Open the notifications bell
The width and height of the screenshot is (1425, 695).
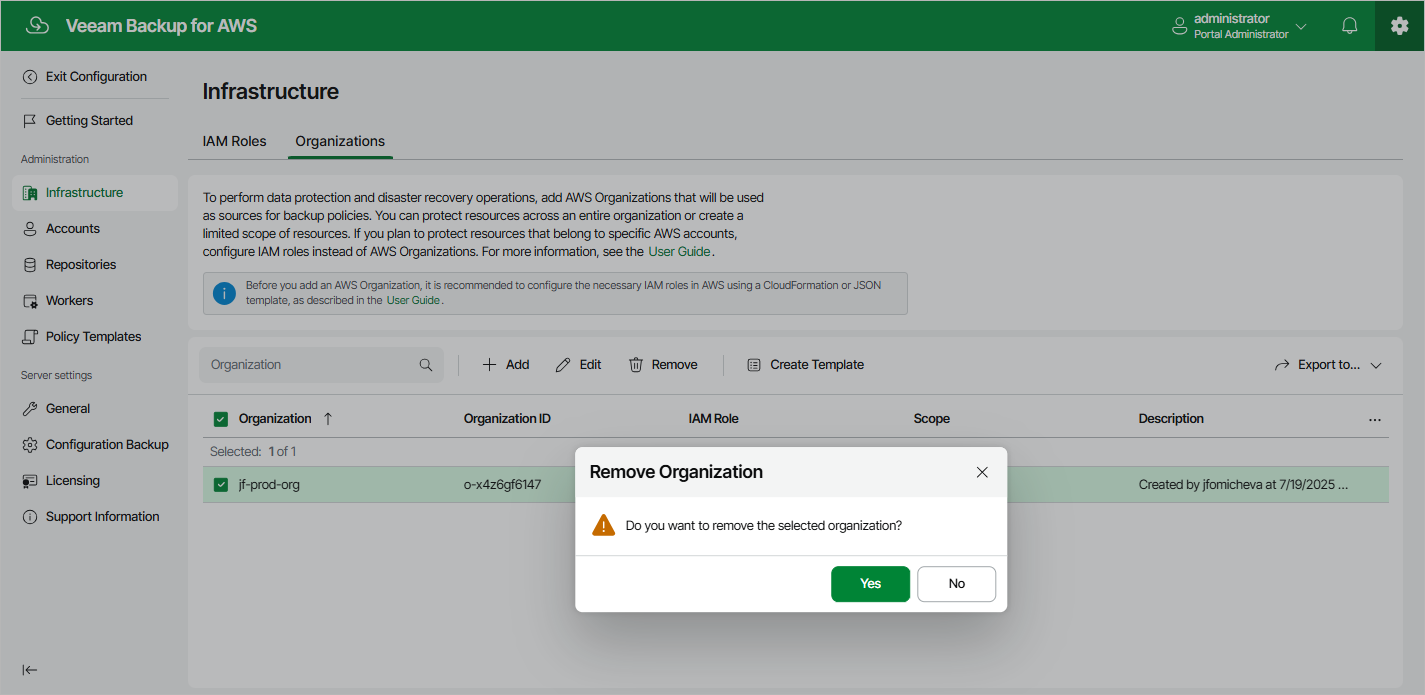1349,26
